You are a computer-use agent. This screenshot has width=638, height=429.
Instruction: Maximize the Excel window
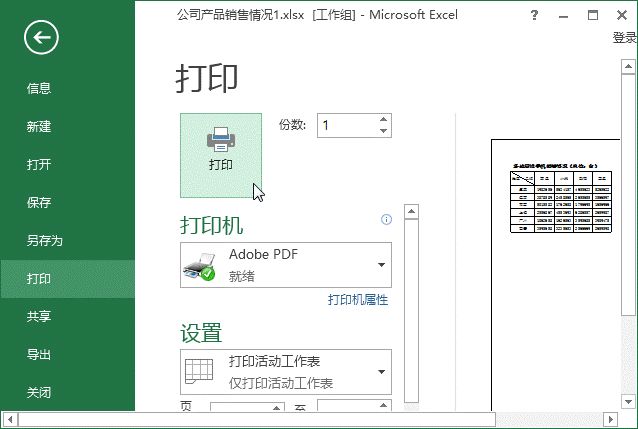(593, 15)
